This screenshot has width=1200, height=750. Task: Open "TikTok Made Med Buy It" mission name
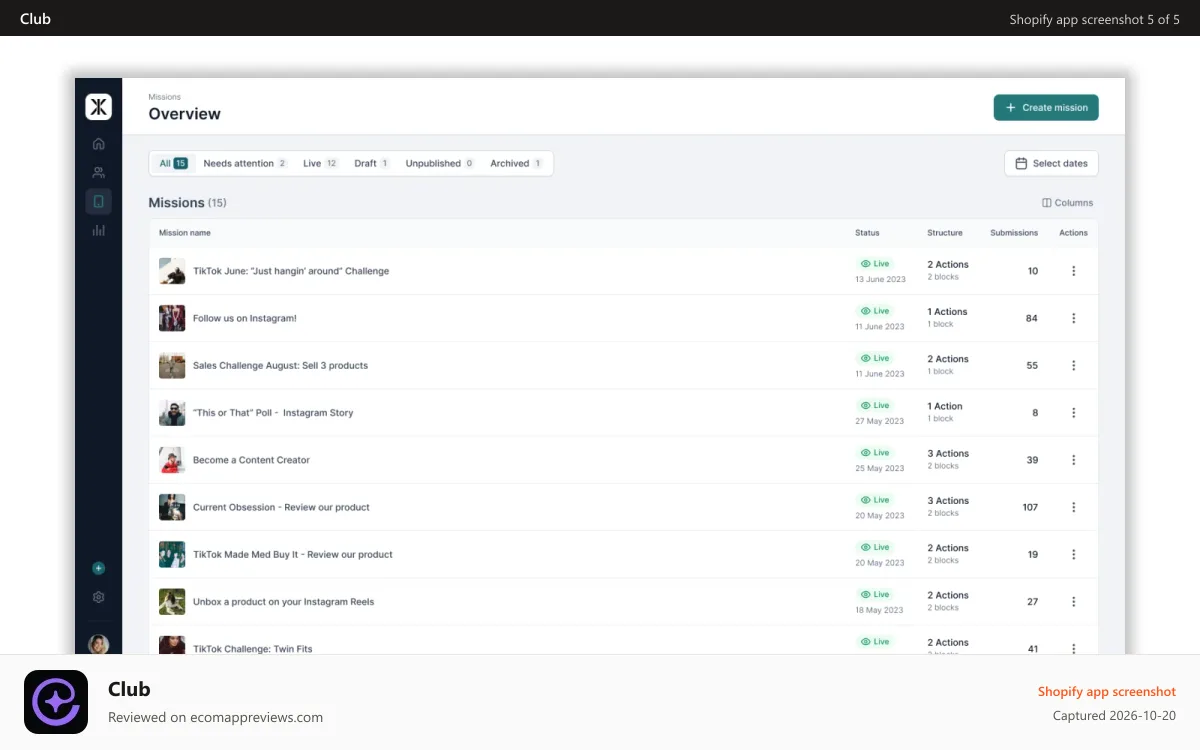[x=293, y=554]
